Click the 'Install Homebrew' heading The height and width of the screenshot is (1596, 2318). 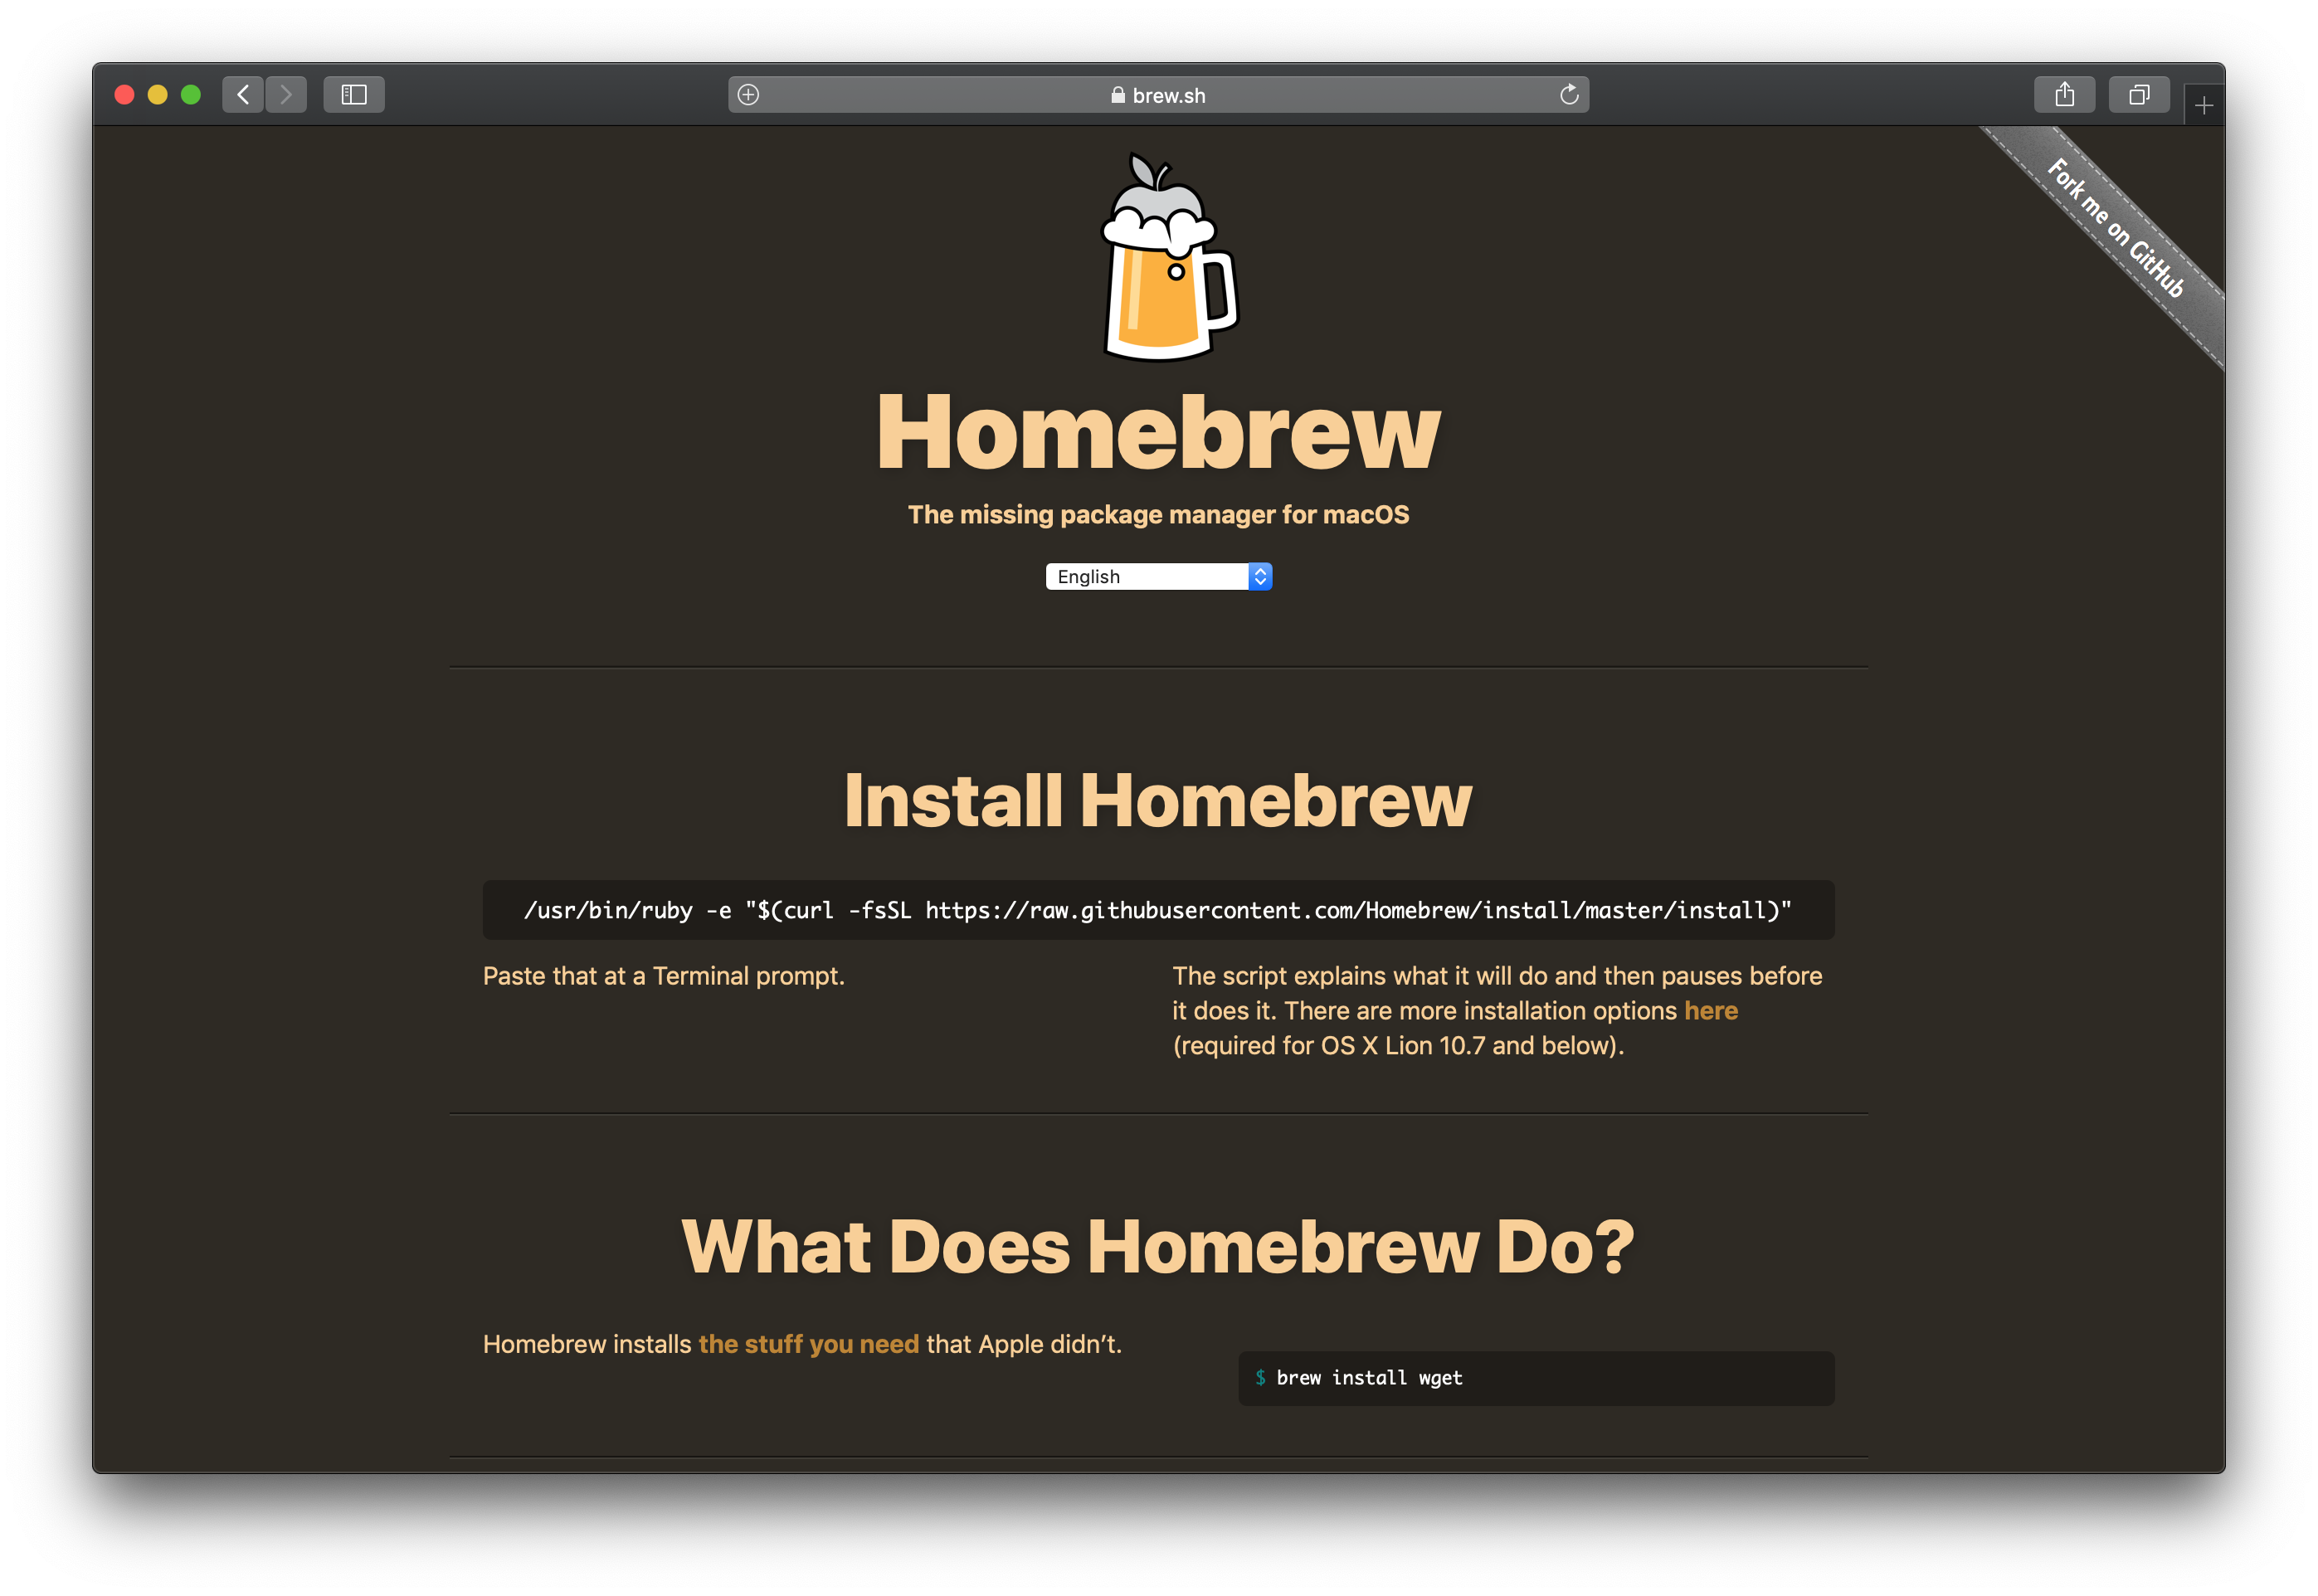point(1158,801)
